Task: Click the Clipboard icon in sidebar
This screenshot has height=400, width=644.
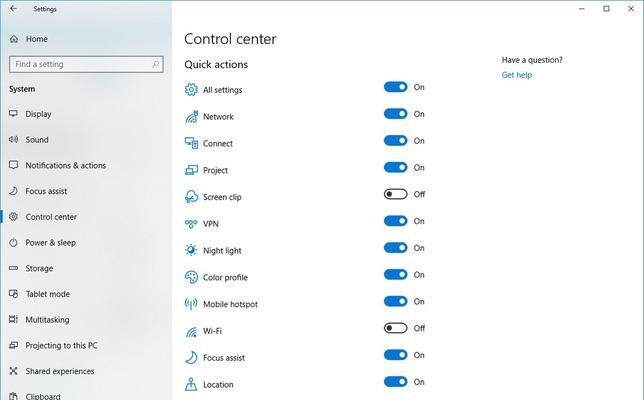Action: coord(14,396)
